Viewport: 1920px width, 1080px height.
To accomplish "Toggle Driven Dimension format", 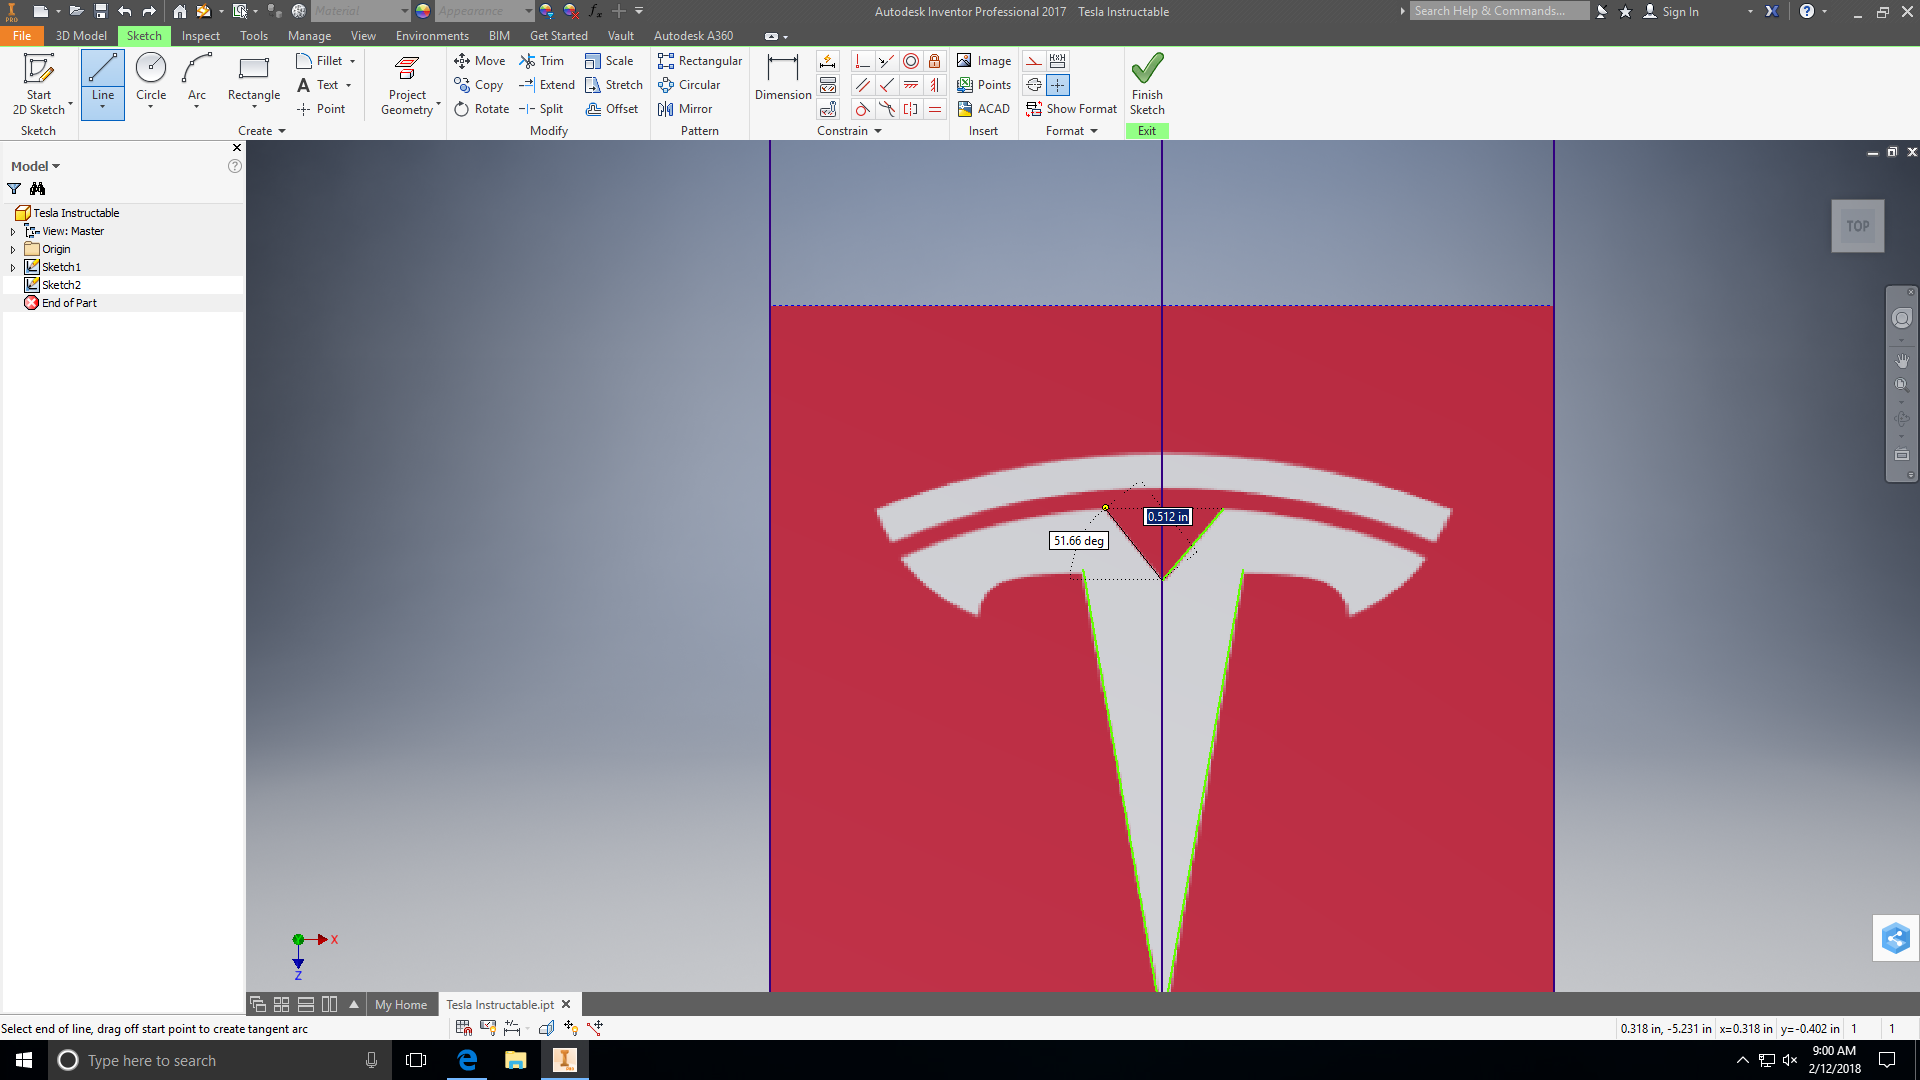I will [x=1058, y=61].
